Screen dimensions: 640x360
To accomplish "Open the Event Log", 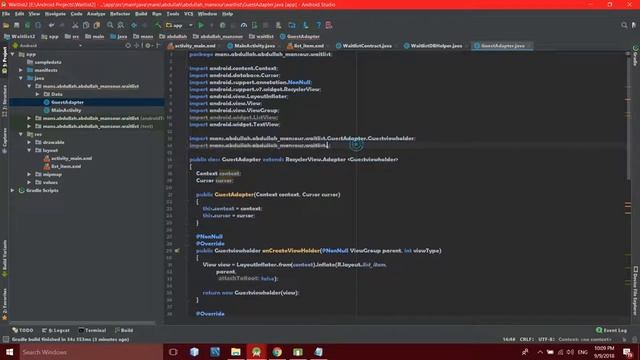I will point(611,330).
